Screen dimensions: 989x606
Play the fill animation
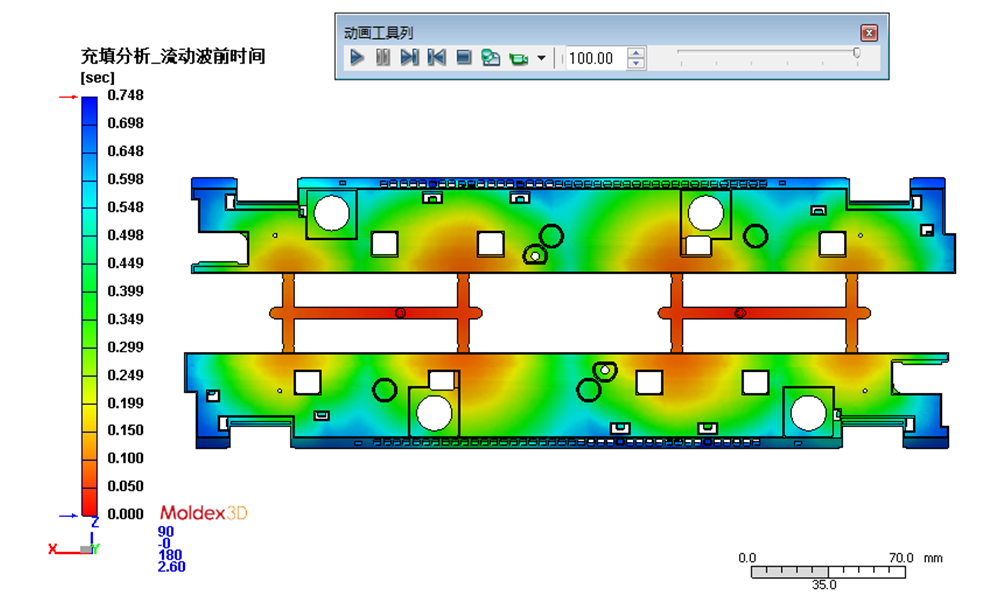click(x=357, y=58)
